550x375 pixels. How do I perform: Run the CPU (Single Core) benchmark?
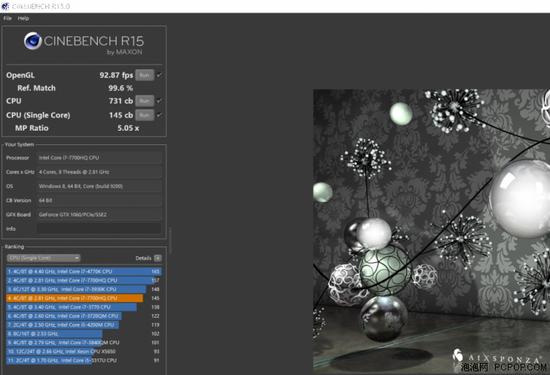click(145, 115)
